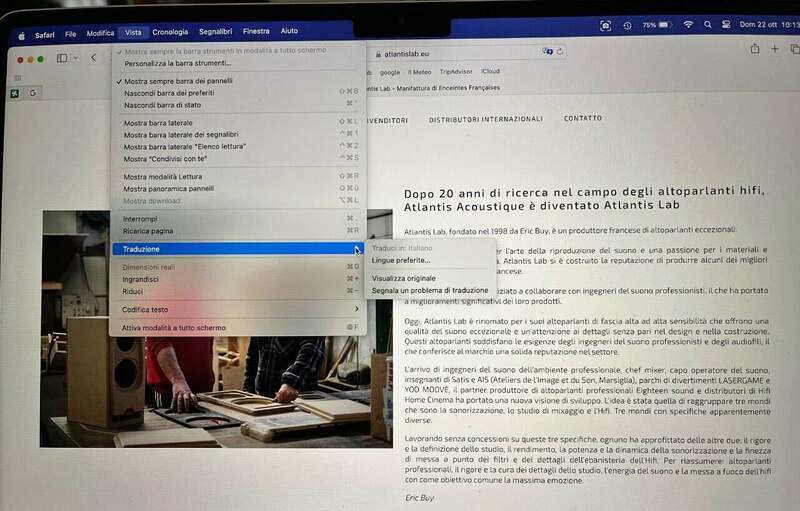Click the Safari sidebar icon
The height and width of the screenshot is (511, 800).
pos(61,58)
